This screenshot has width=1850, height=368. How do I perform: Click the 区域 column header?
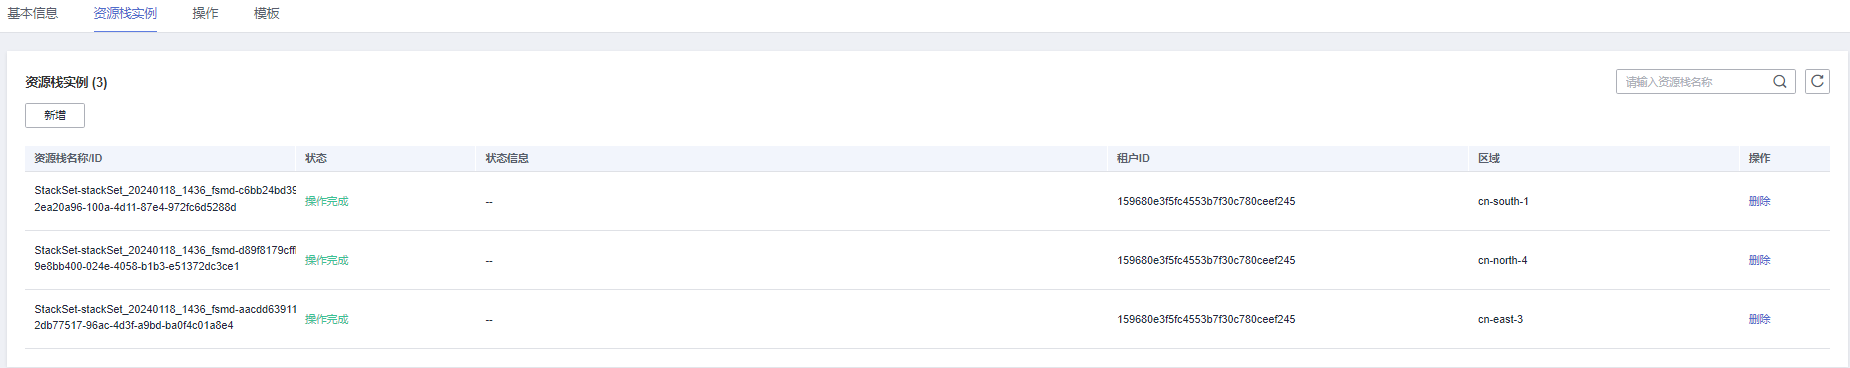coord(1489,158)
